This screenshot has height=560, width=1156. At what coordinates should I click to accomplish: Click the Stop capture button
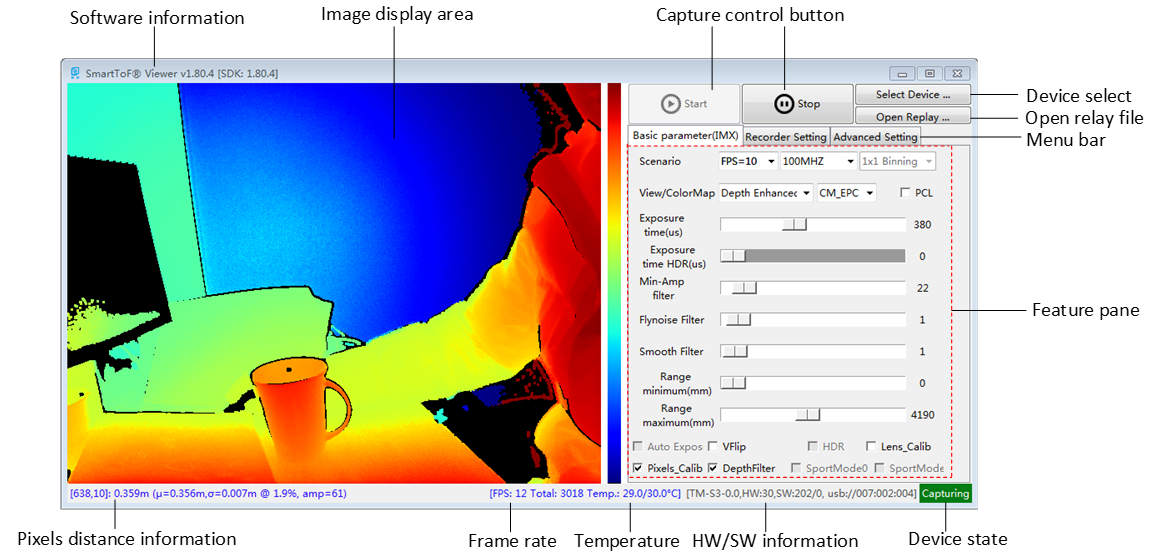point(797,104)
